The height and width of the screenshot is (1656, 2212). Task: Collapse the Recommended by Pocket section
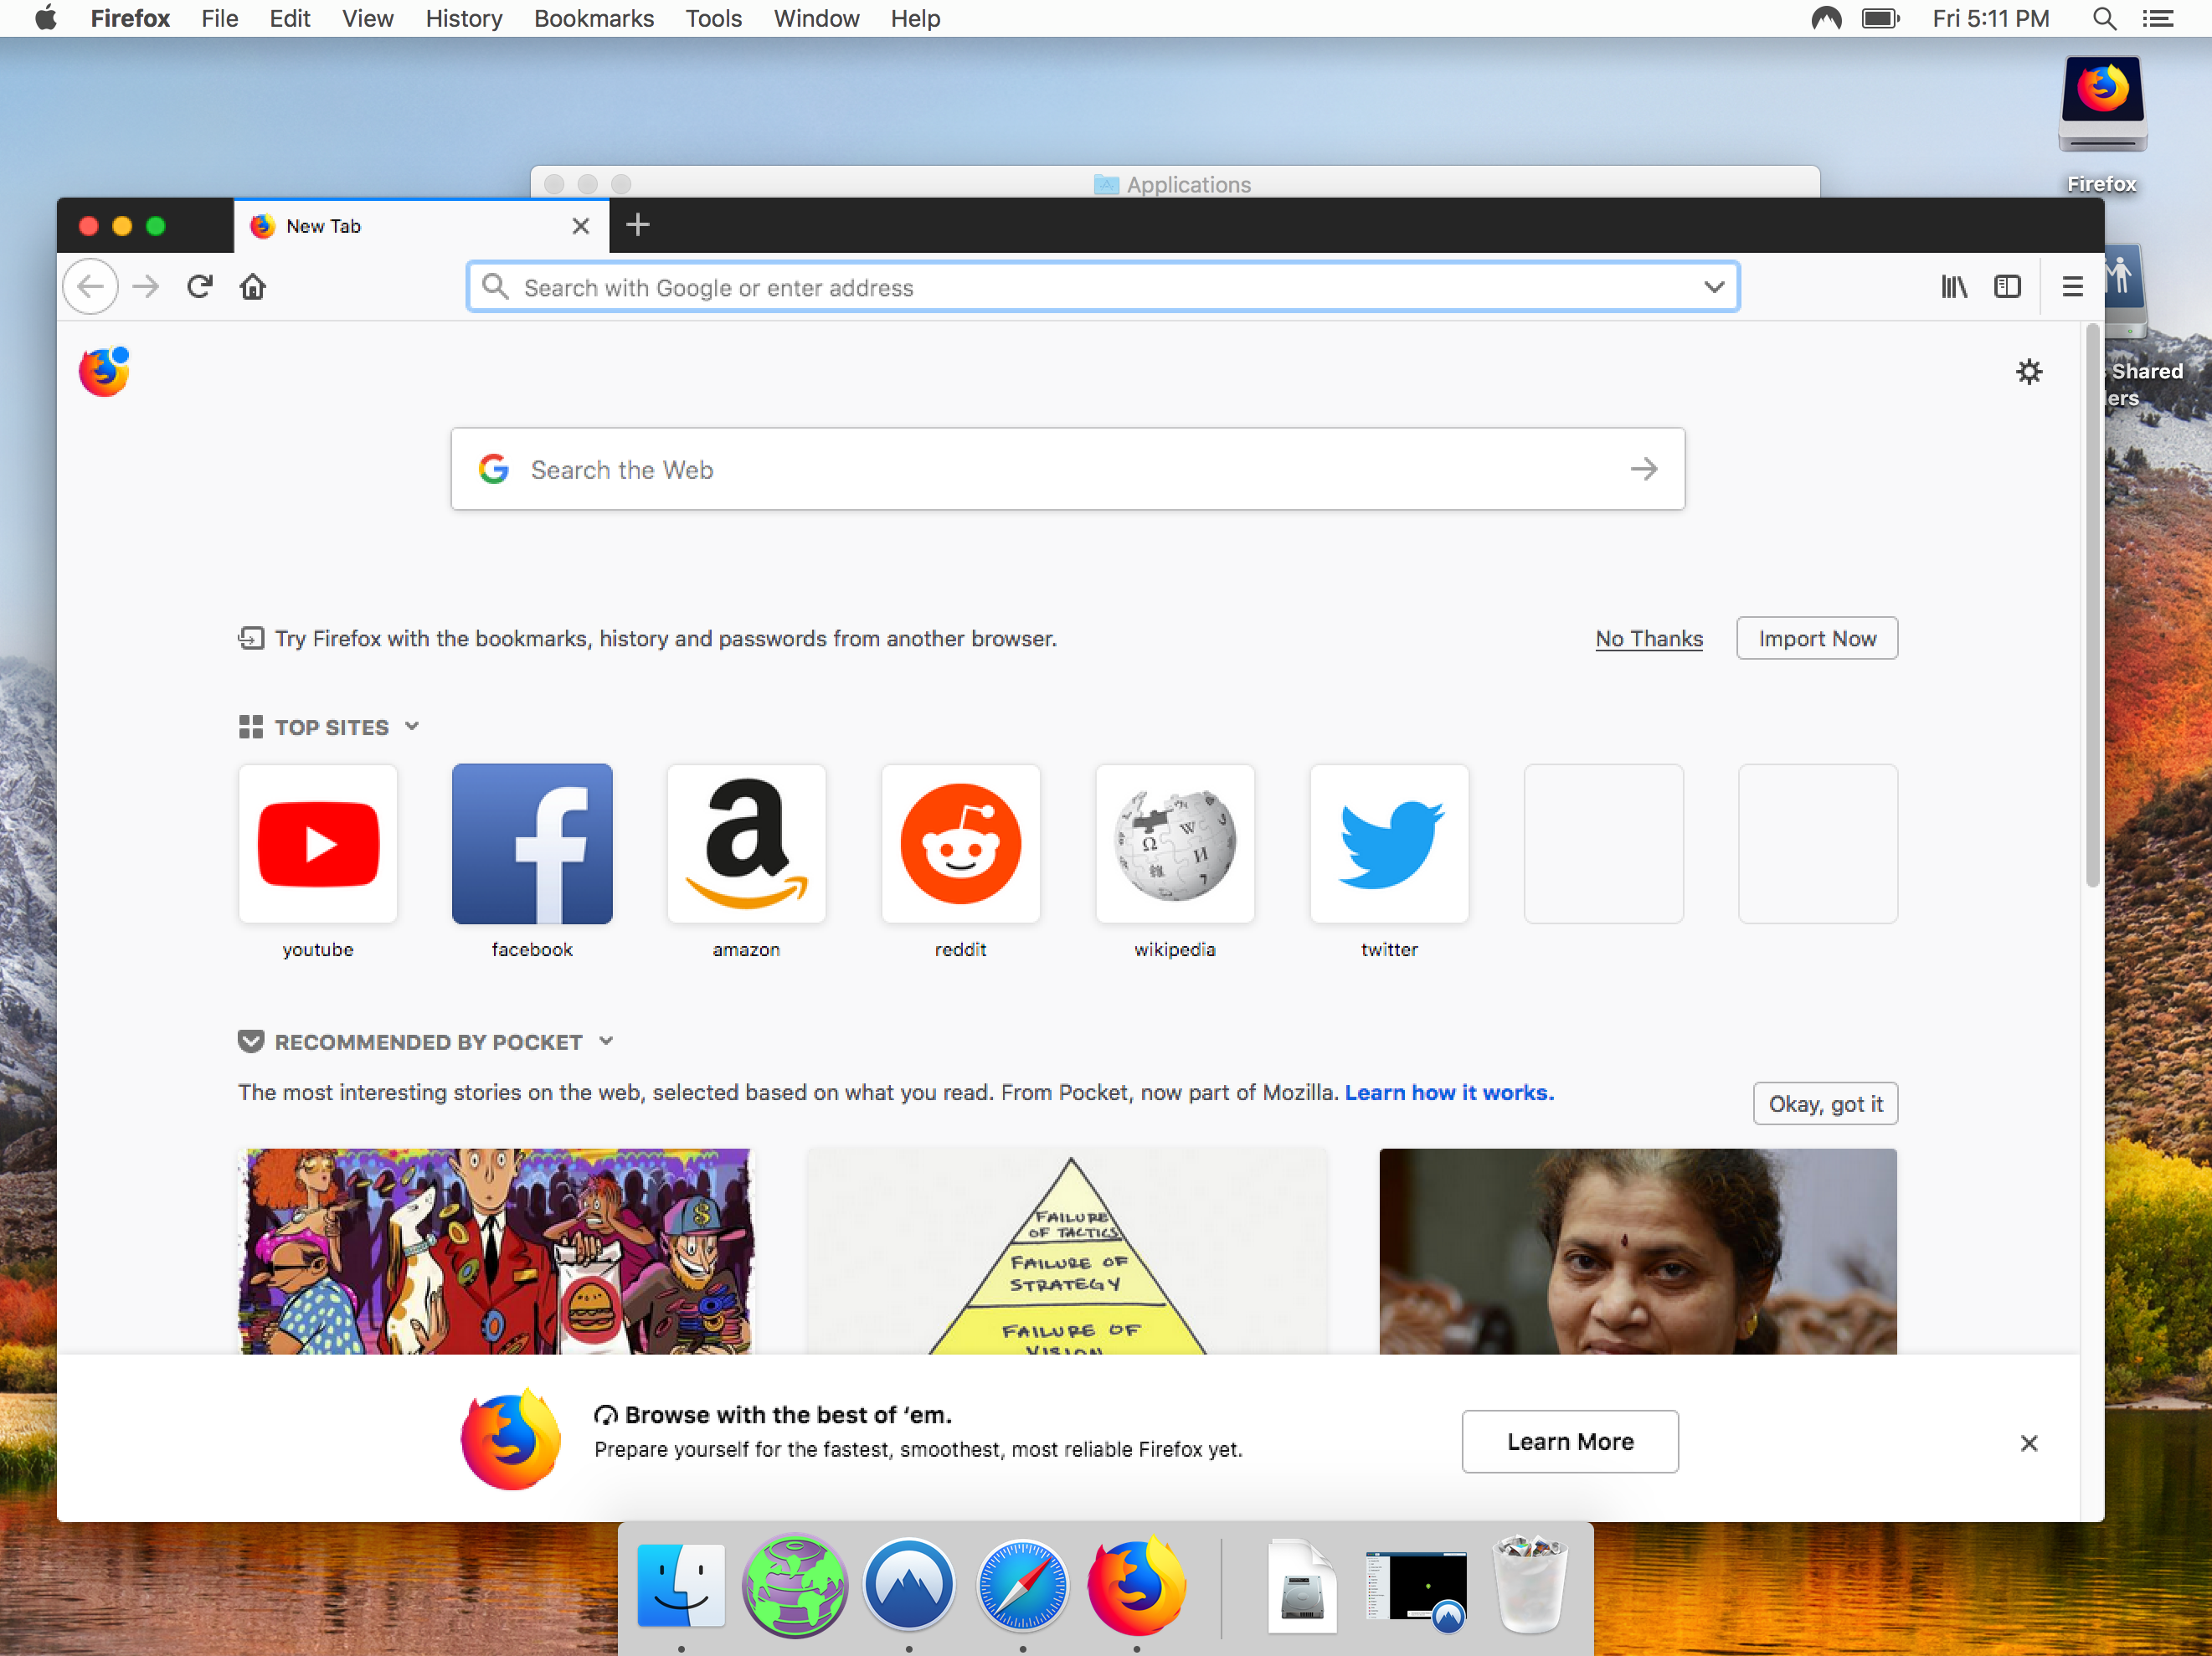606,1041
